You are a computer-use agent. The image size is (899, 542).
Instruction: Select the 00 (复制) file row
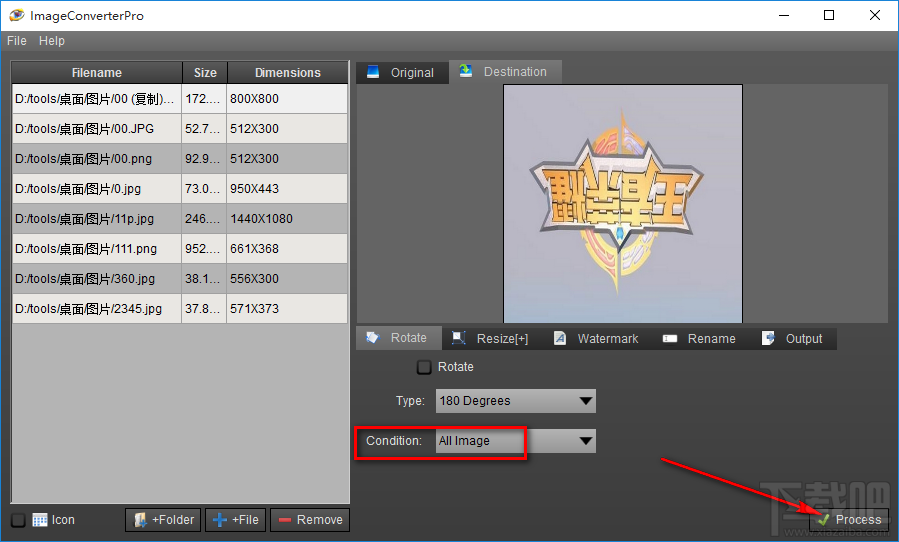click(180, 99)
